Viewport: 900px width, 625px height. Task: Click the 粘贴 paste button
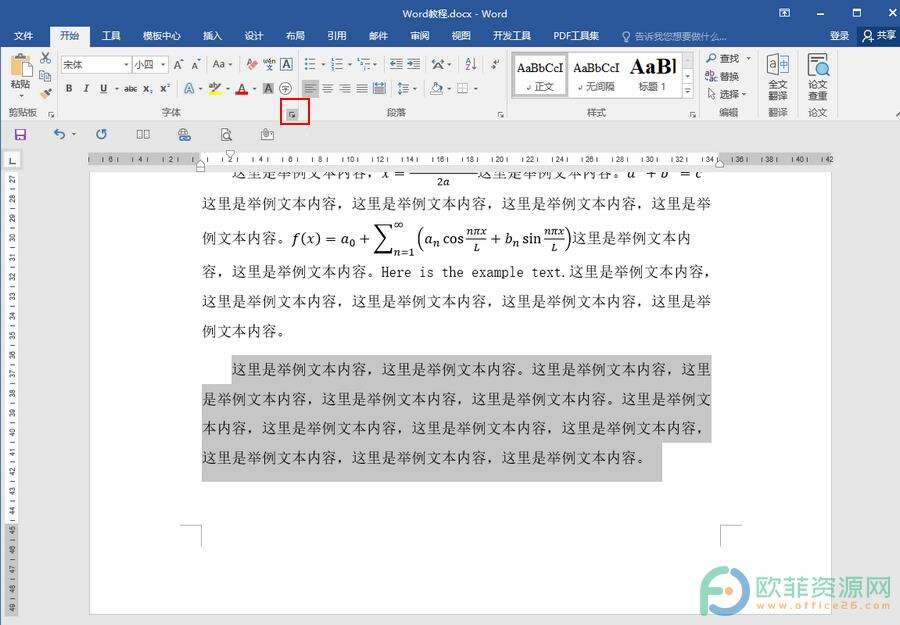click(21, 74)
